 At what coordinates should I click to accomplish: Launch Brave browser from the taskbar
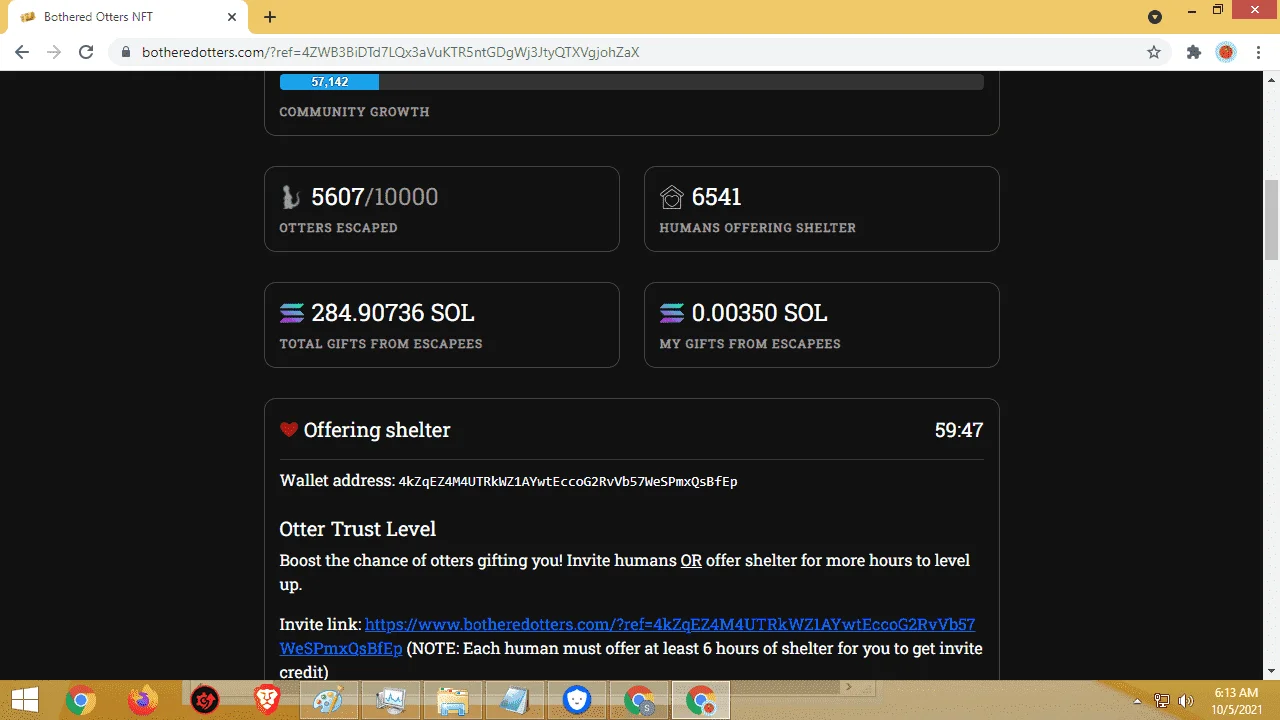pos(266,700)
